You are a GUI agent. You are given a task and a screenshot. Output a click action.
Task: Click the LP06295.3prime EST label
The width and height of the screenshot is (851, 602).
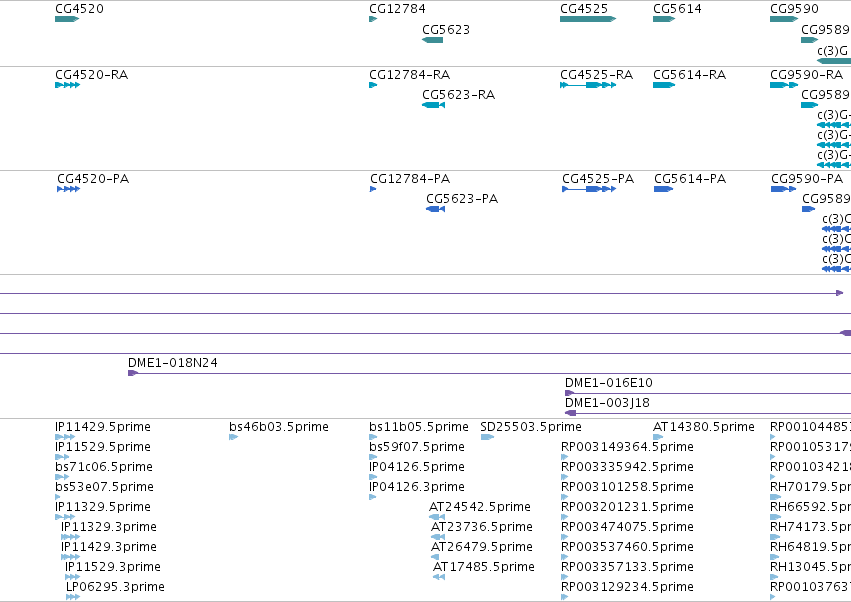(x=116, y=587)
